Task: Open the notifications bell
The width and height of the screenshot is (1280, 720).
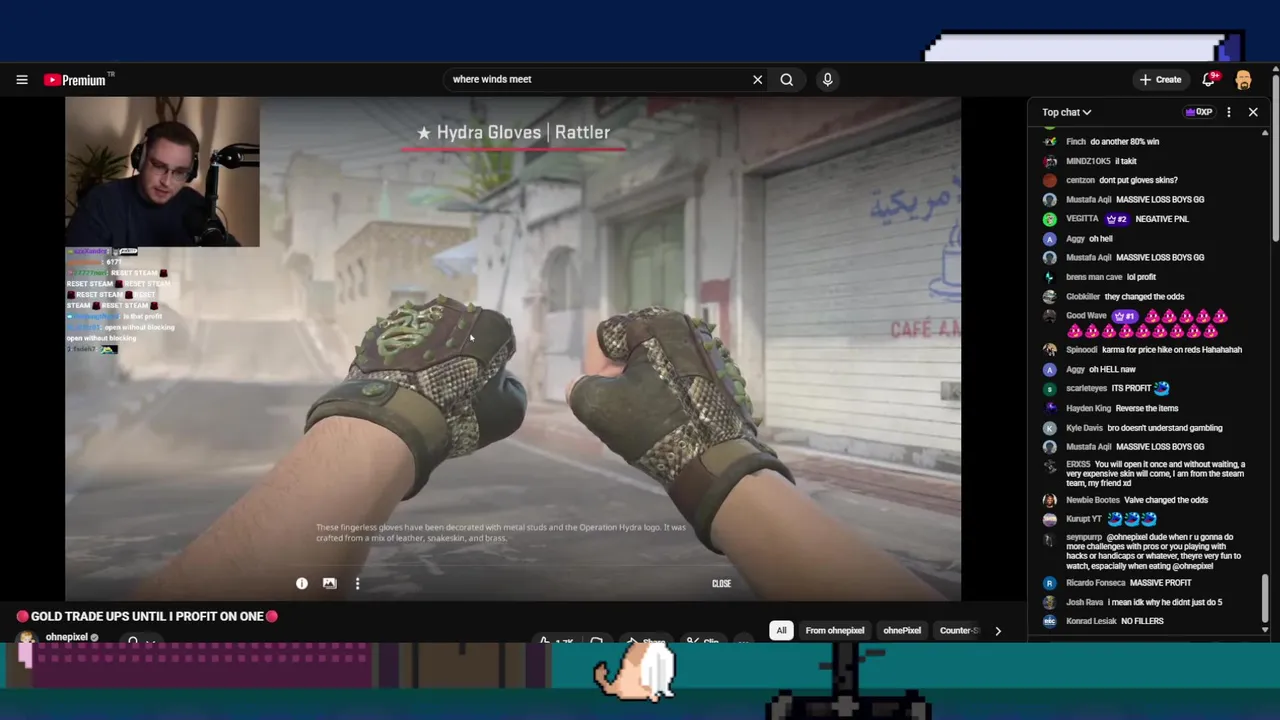Action: coord(1209,80)
